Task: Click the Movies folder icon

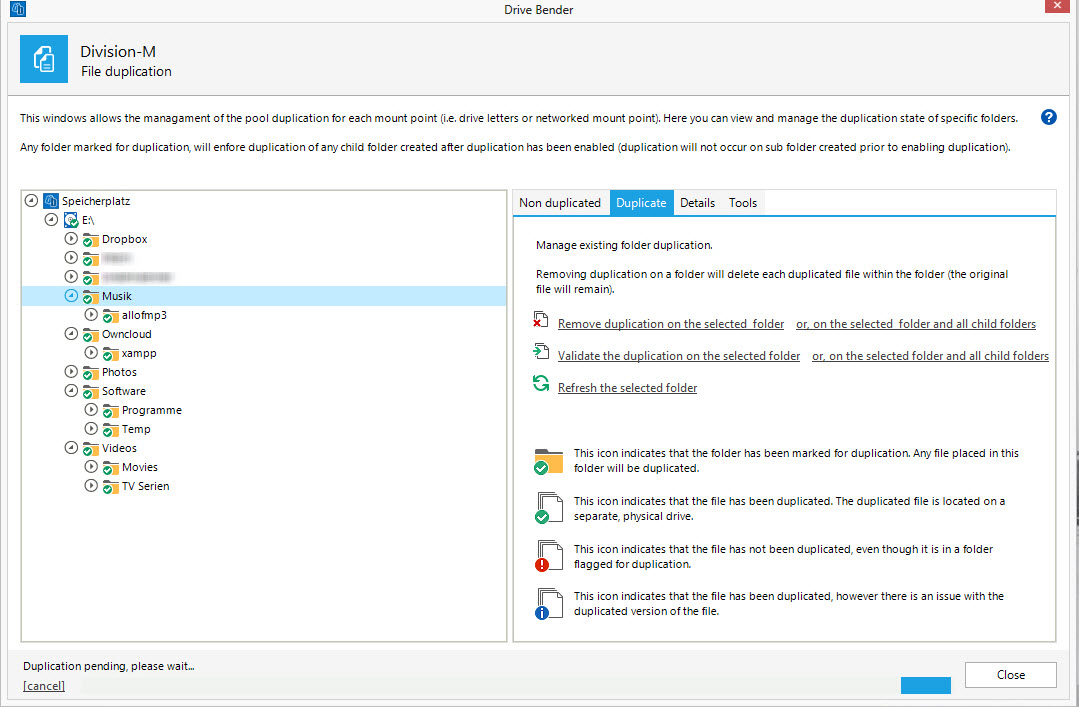Action: coord(111,467)
